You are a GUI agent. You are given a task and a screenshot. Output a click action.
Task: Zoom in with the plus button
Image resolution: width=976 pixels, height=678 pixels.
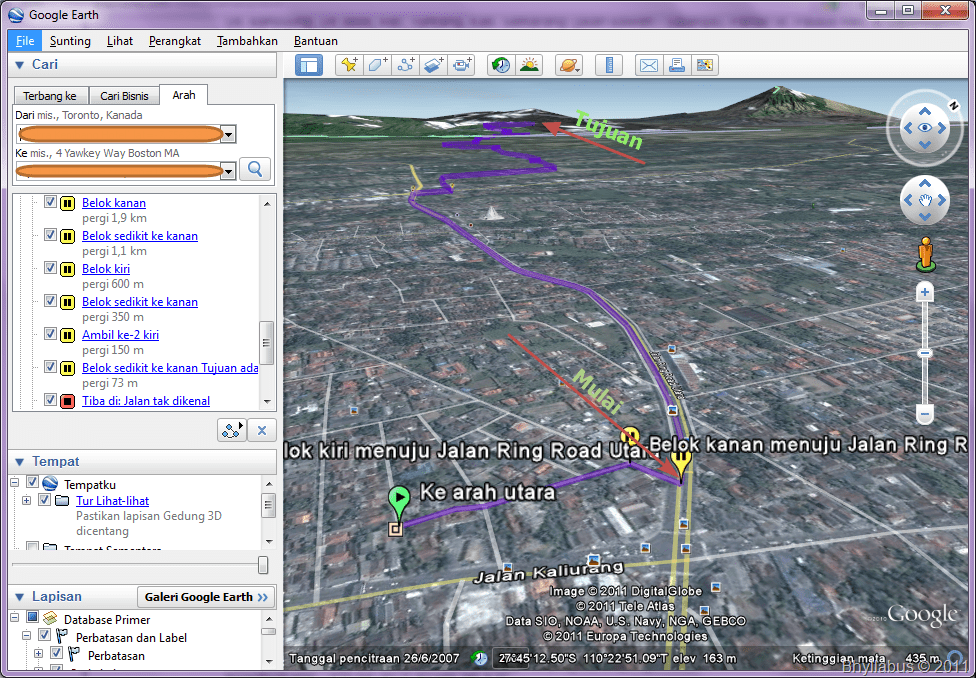925,293
